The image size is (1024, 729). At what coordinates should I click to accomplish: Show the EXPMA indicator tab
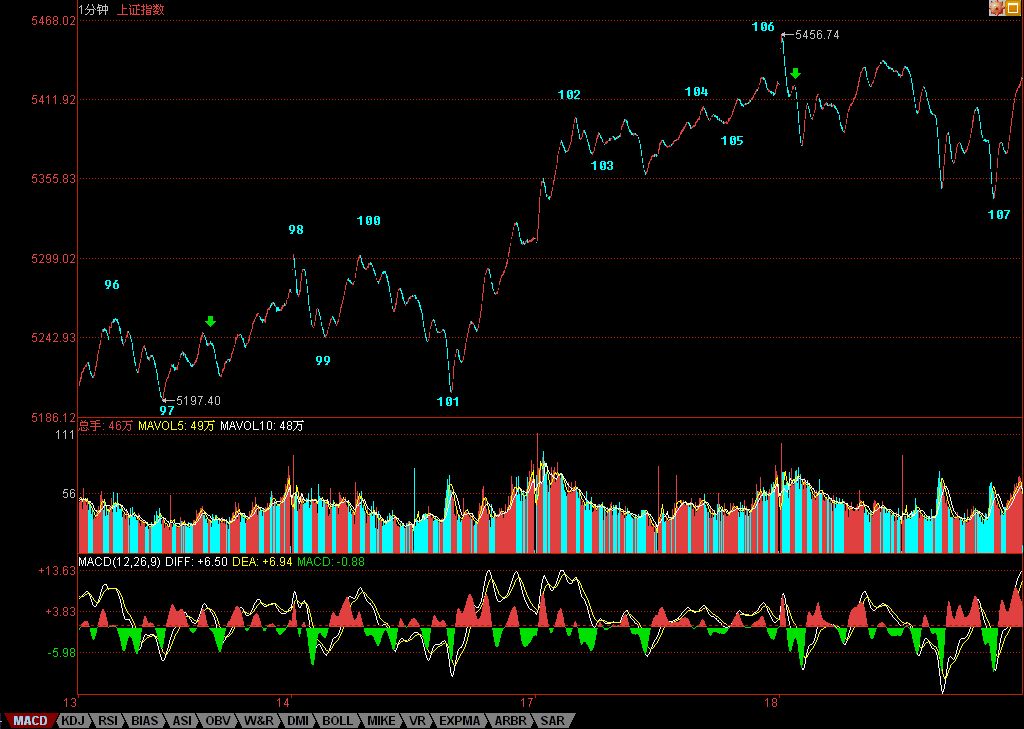(x=460, y=720)
